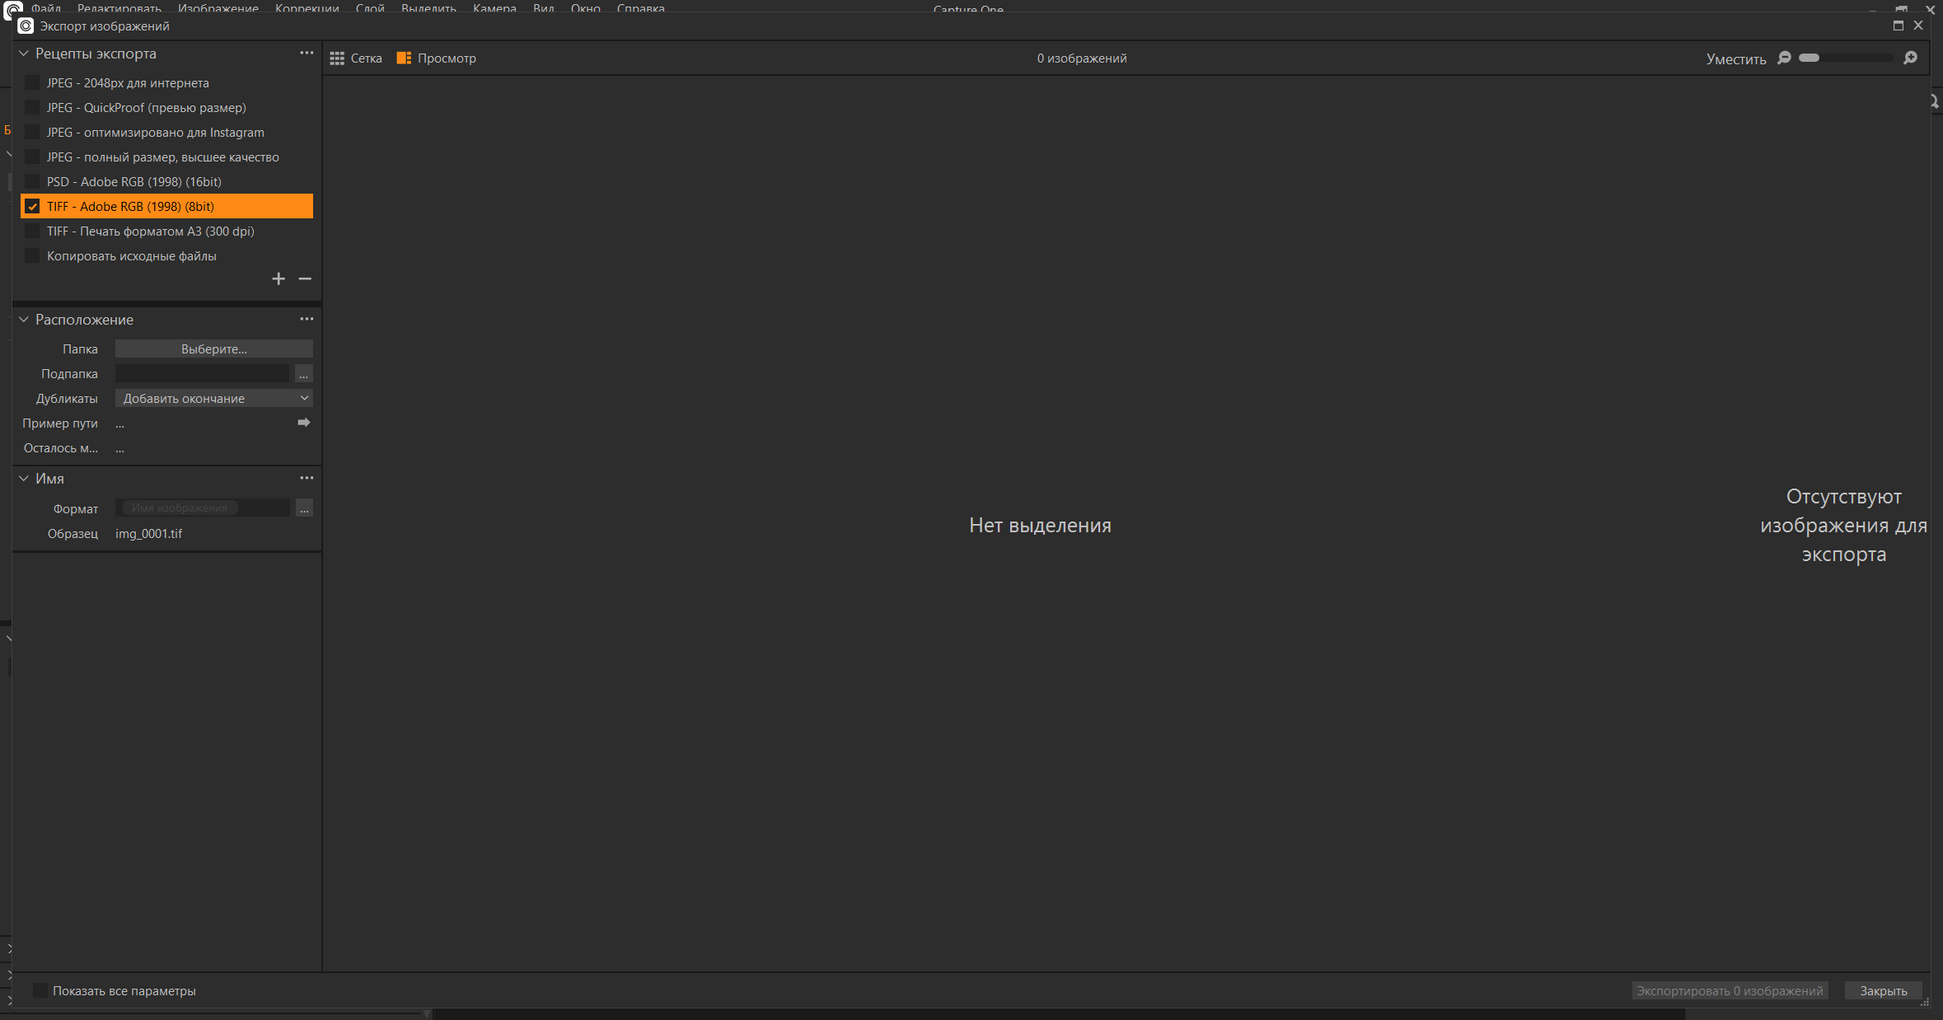
Task: Click the Пример пути arrow icon
Action: [304, 423]
